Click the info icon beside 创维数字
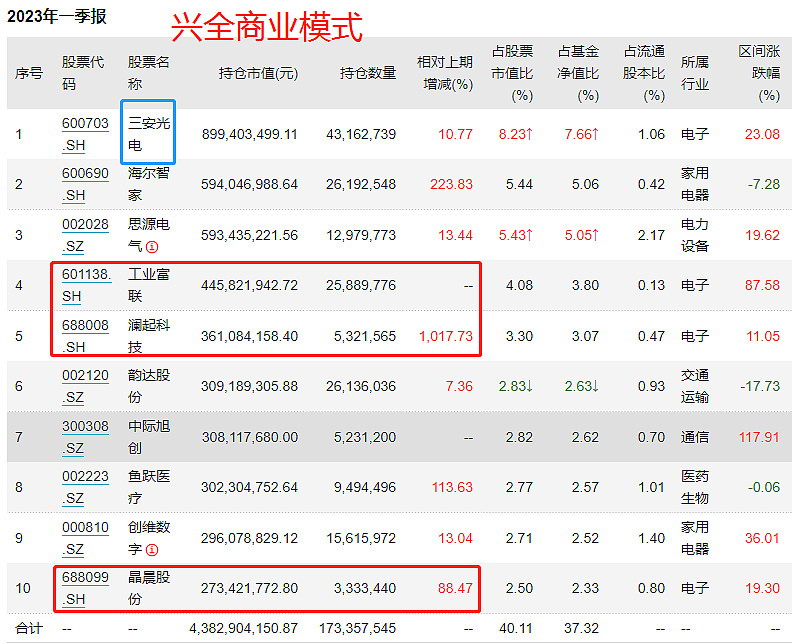 click(152, 550)
